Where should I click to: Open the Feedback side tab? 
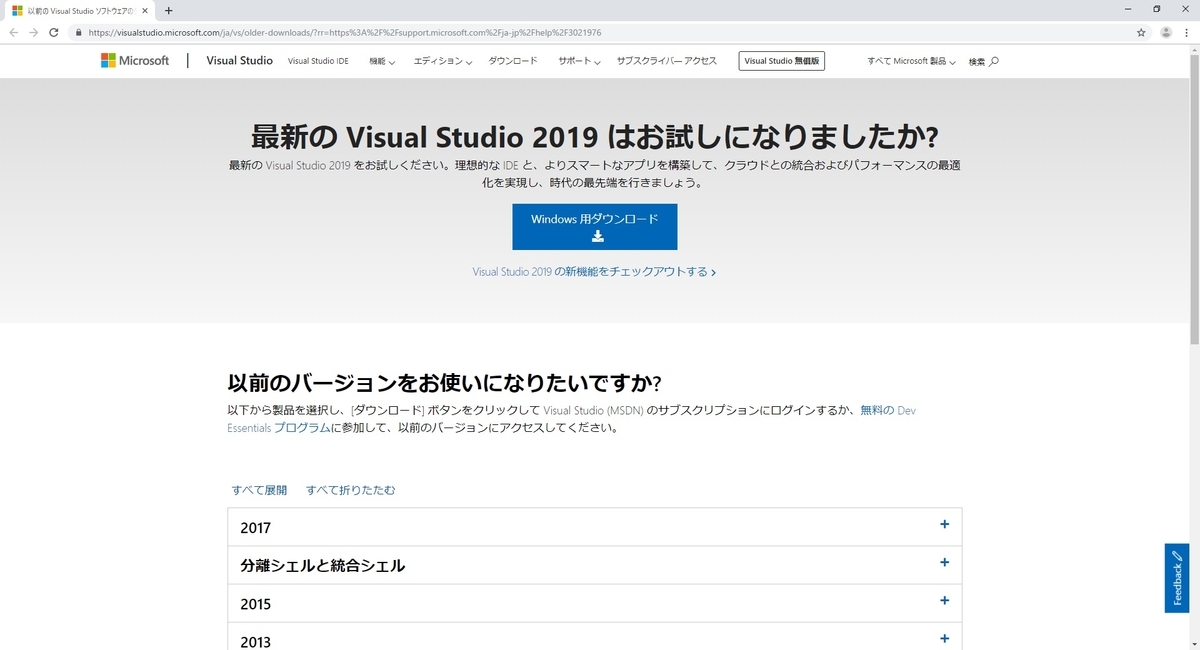[1177, 578]
